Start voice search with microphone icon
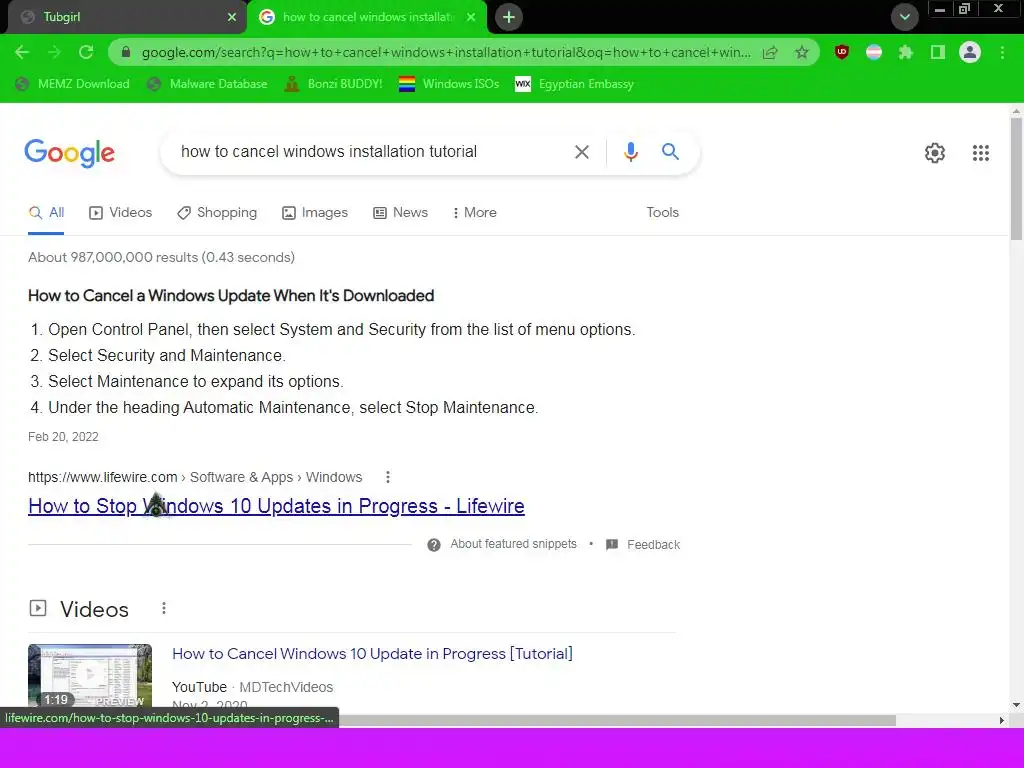The height and width of the screenshot is (768, 1024). pyautogui.click(x=630, y=152)
